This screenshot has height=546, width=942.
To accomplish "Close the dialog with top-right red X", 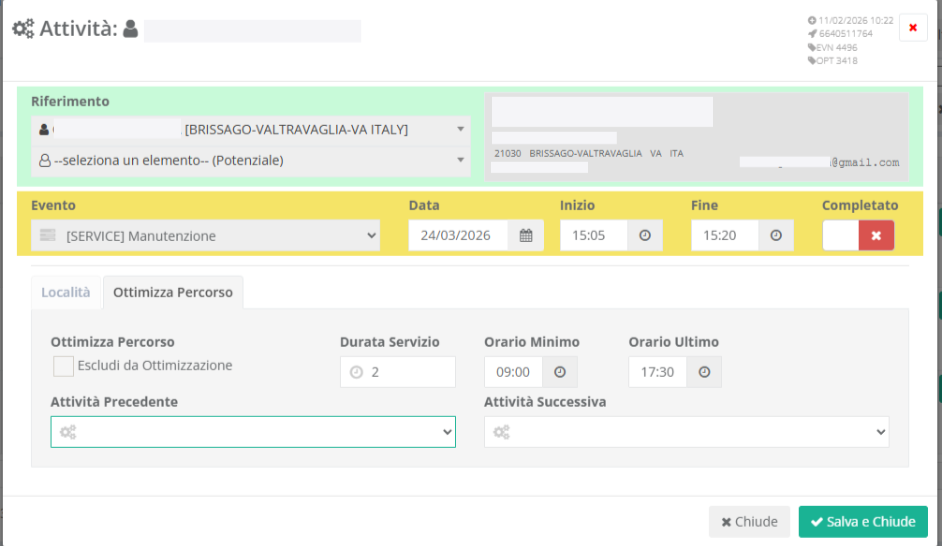I will pos(912,28).
